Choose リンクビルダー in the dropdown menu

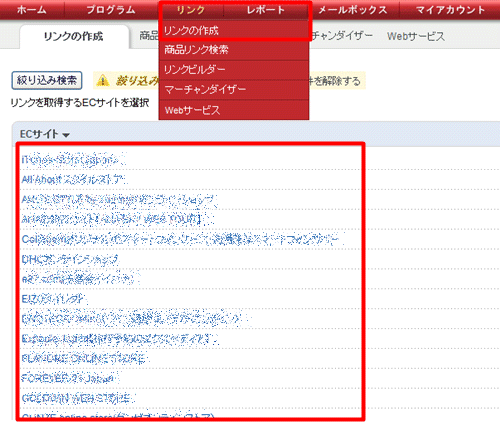[234, 70]
